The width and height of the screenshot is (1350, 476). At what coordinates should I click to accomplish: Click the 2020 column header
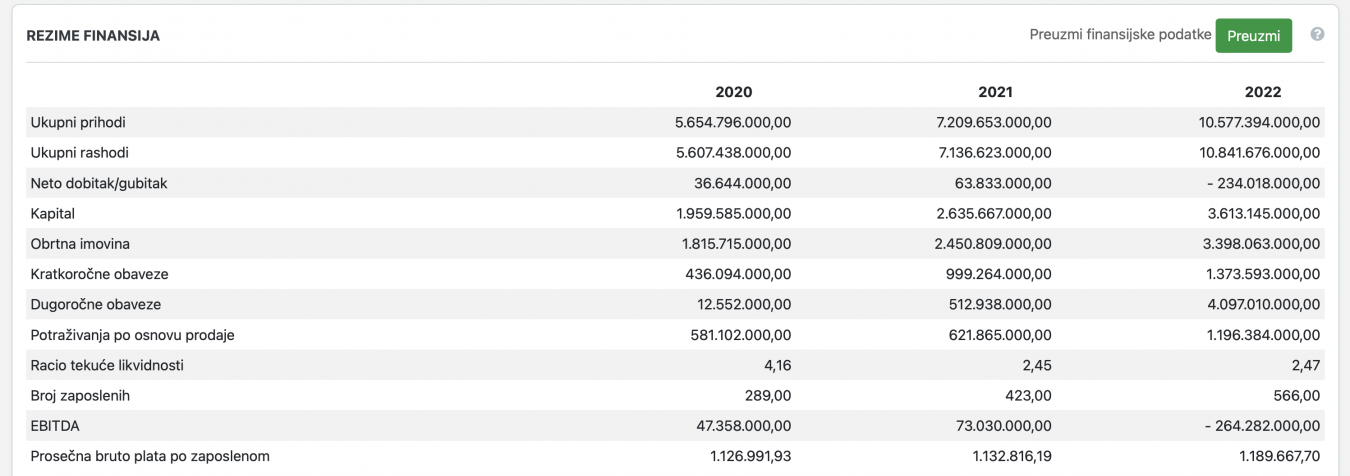point(733,92)
